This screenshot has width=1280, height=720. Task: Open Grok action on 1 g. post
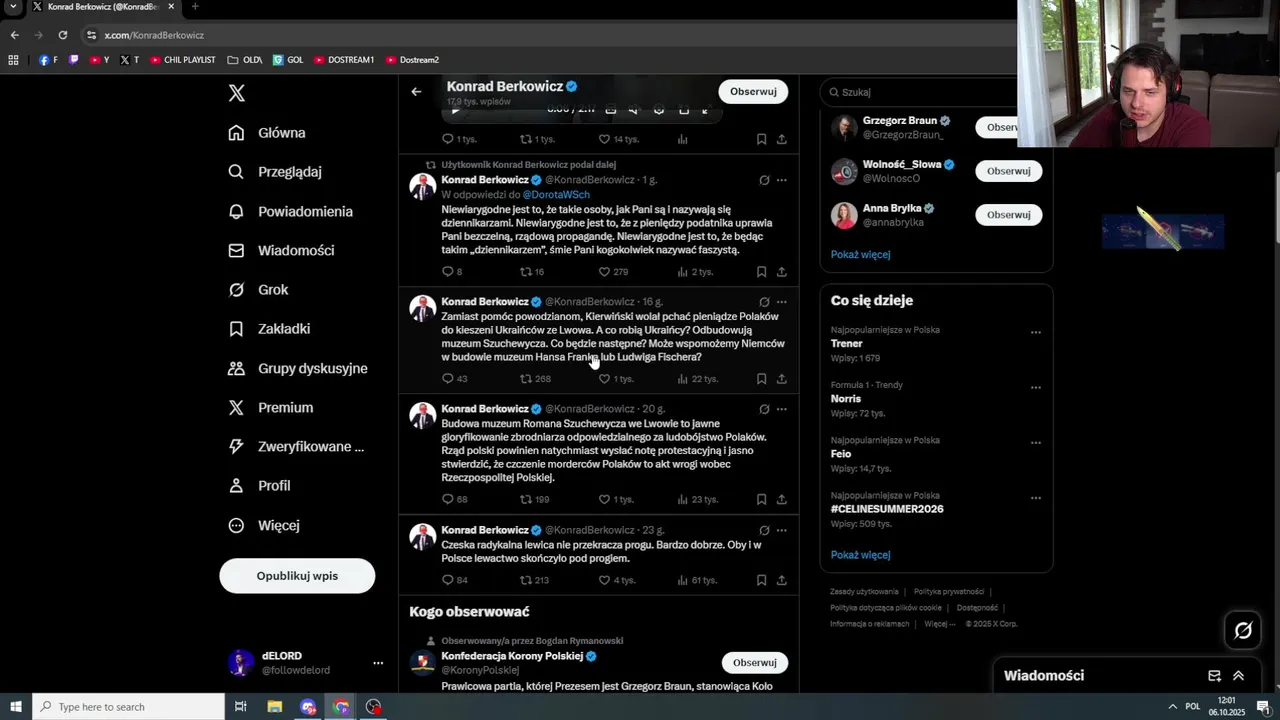[x=764, y=180]
